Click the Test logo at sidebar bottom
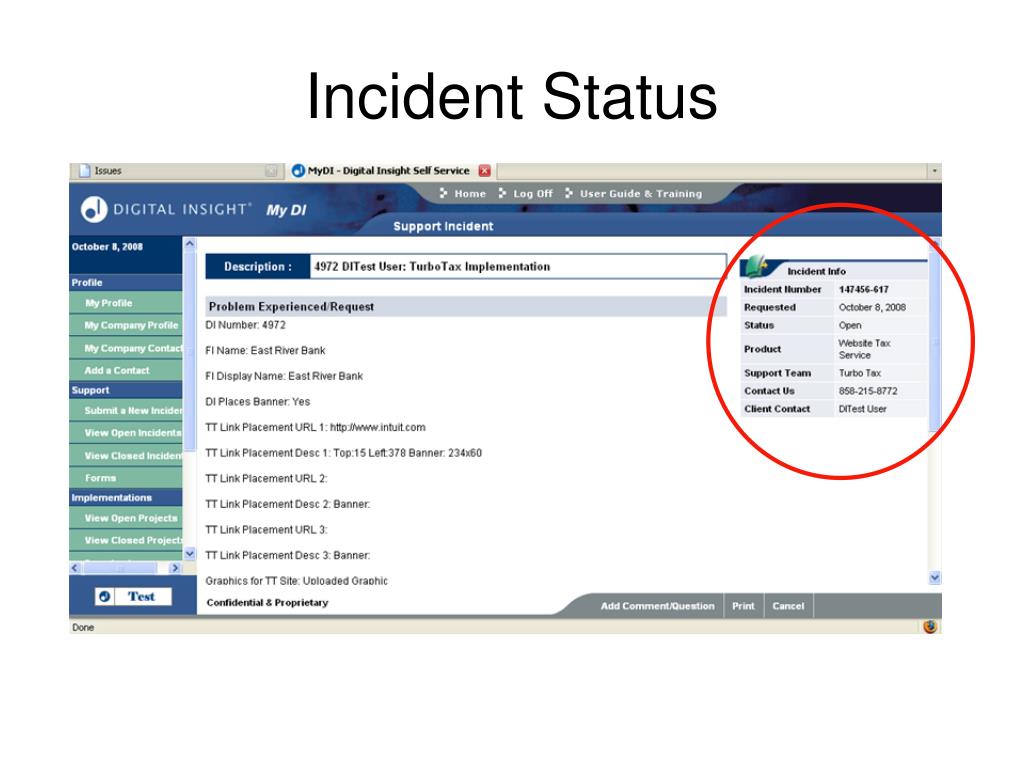This screenshot has height=768, width=1024. point(133,596)
